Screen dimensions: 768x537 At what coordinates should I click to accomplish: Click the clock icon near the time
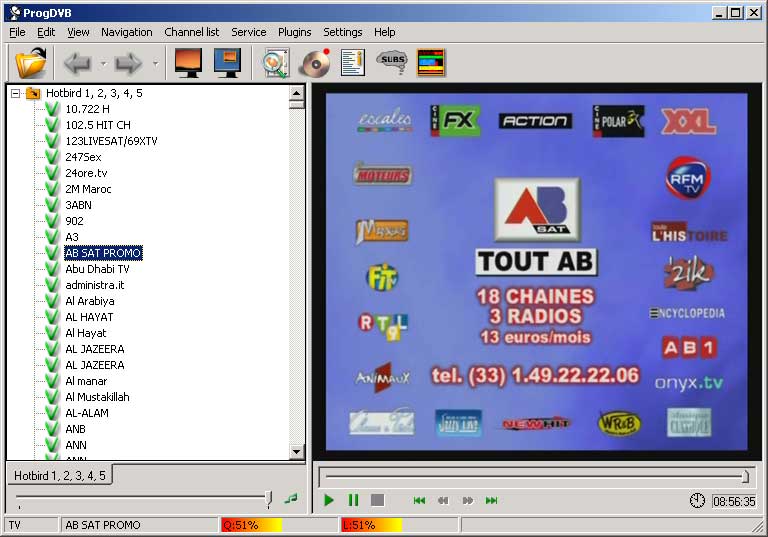tap(697, 501)
